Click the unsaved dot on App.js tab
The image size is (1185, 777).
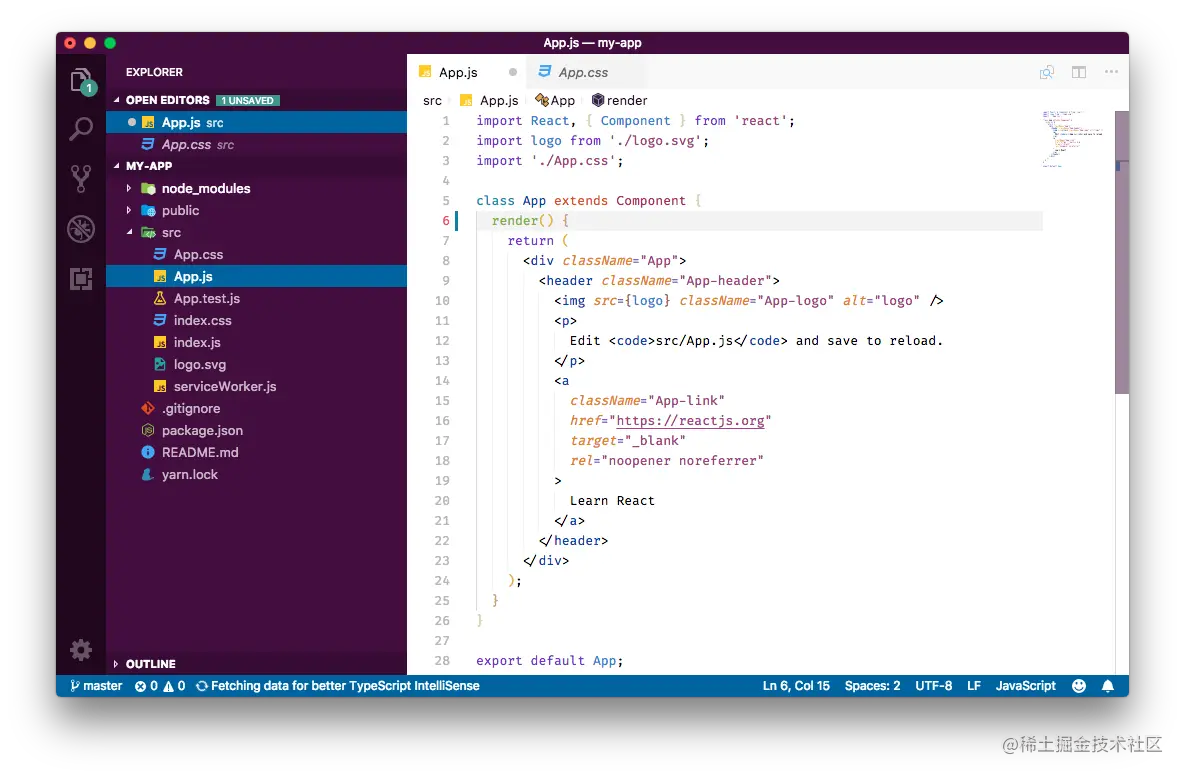(x=512, y=73)
